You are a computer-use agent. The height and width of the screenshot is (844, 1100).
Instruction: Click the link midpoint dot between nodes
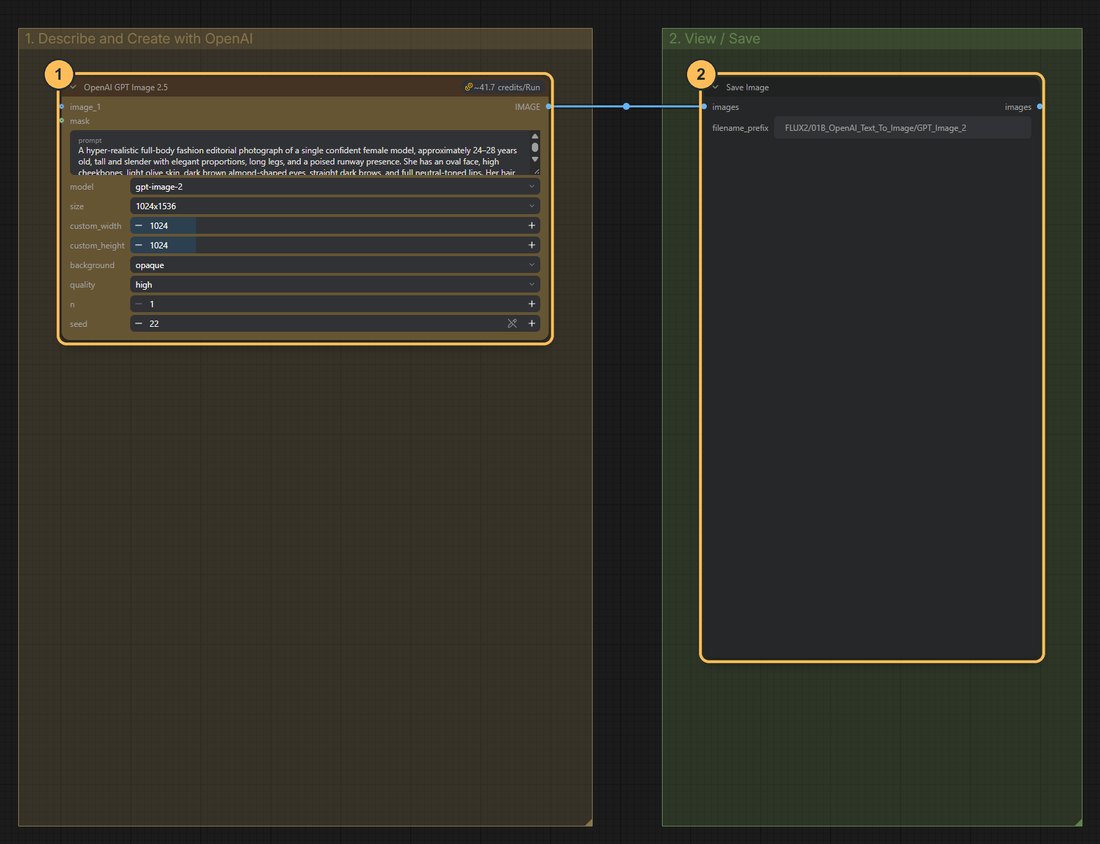[626, 107]
